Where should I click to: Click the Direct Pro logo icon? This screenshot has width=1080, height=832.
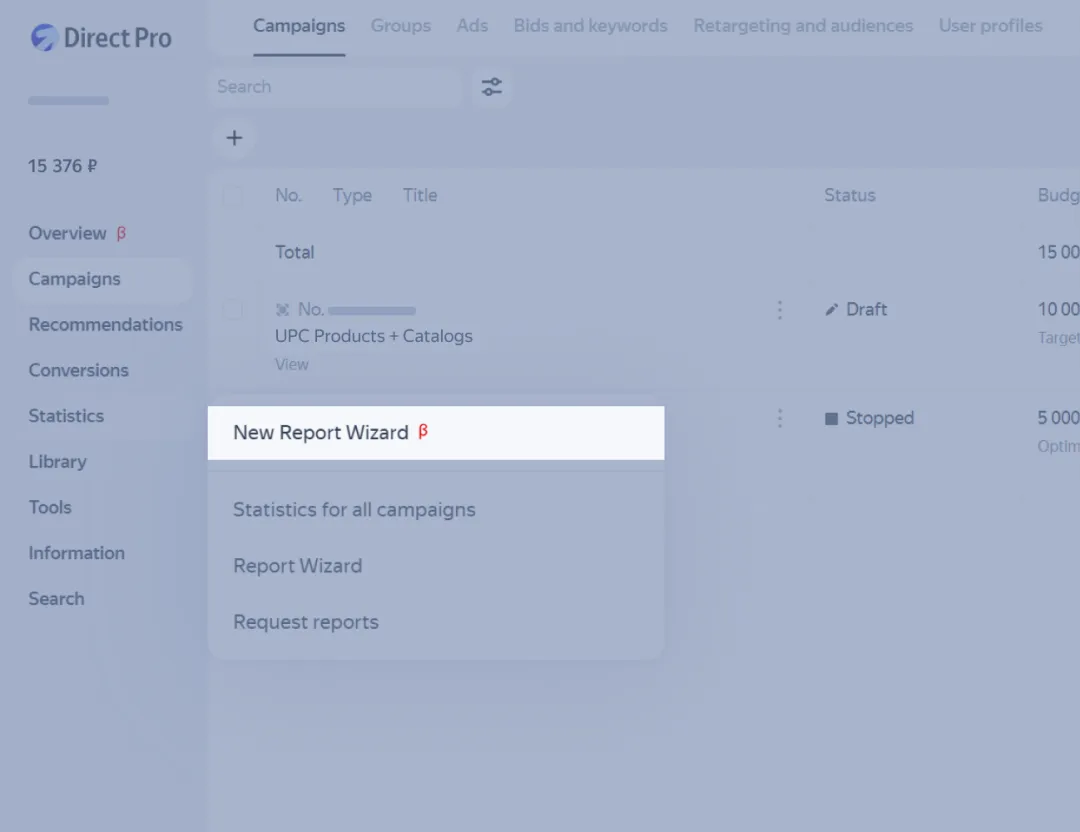[x=44, y=38]
